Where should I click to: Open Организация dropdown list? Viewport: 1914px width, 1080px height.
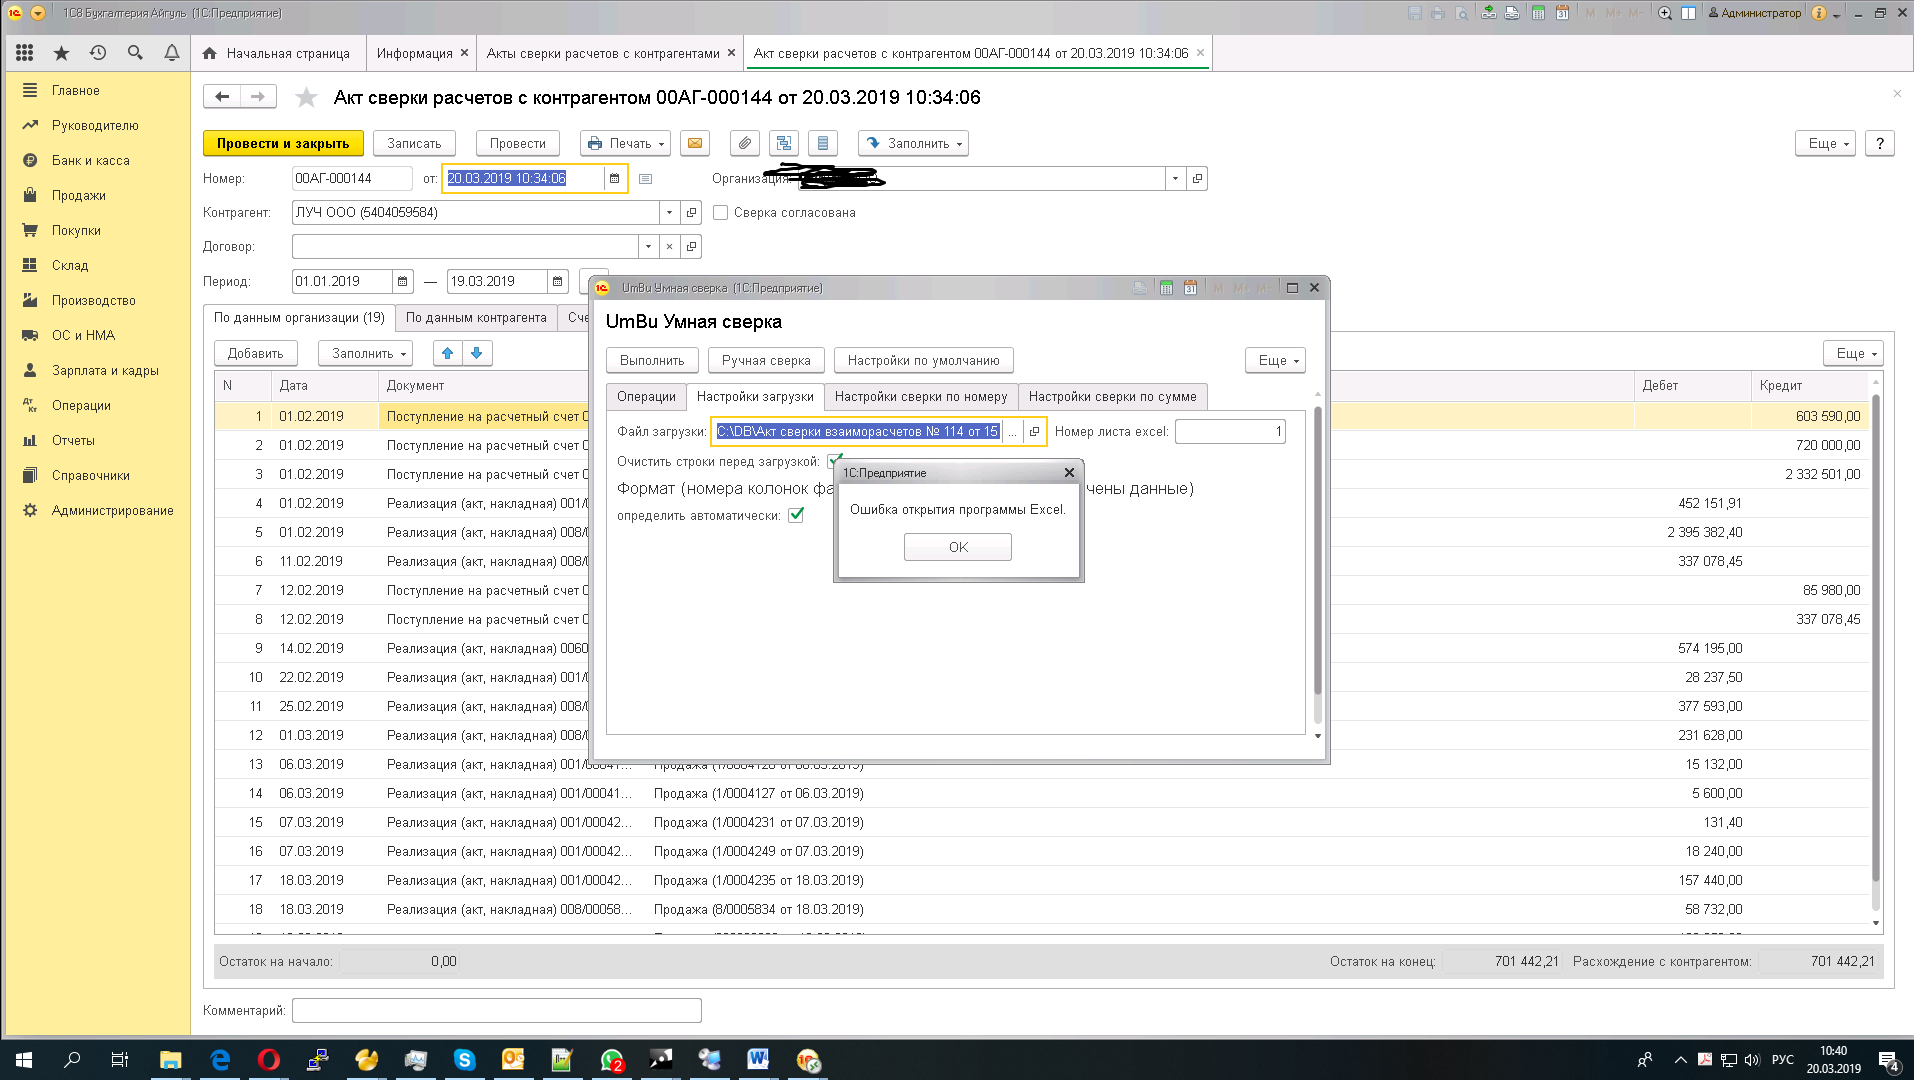pyautogui.click(x=1175, y=178)
